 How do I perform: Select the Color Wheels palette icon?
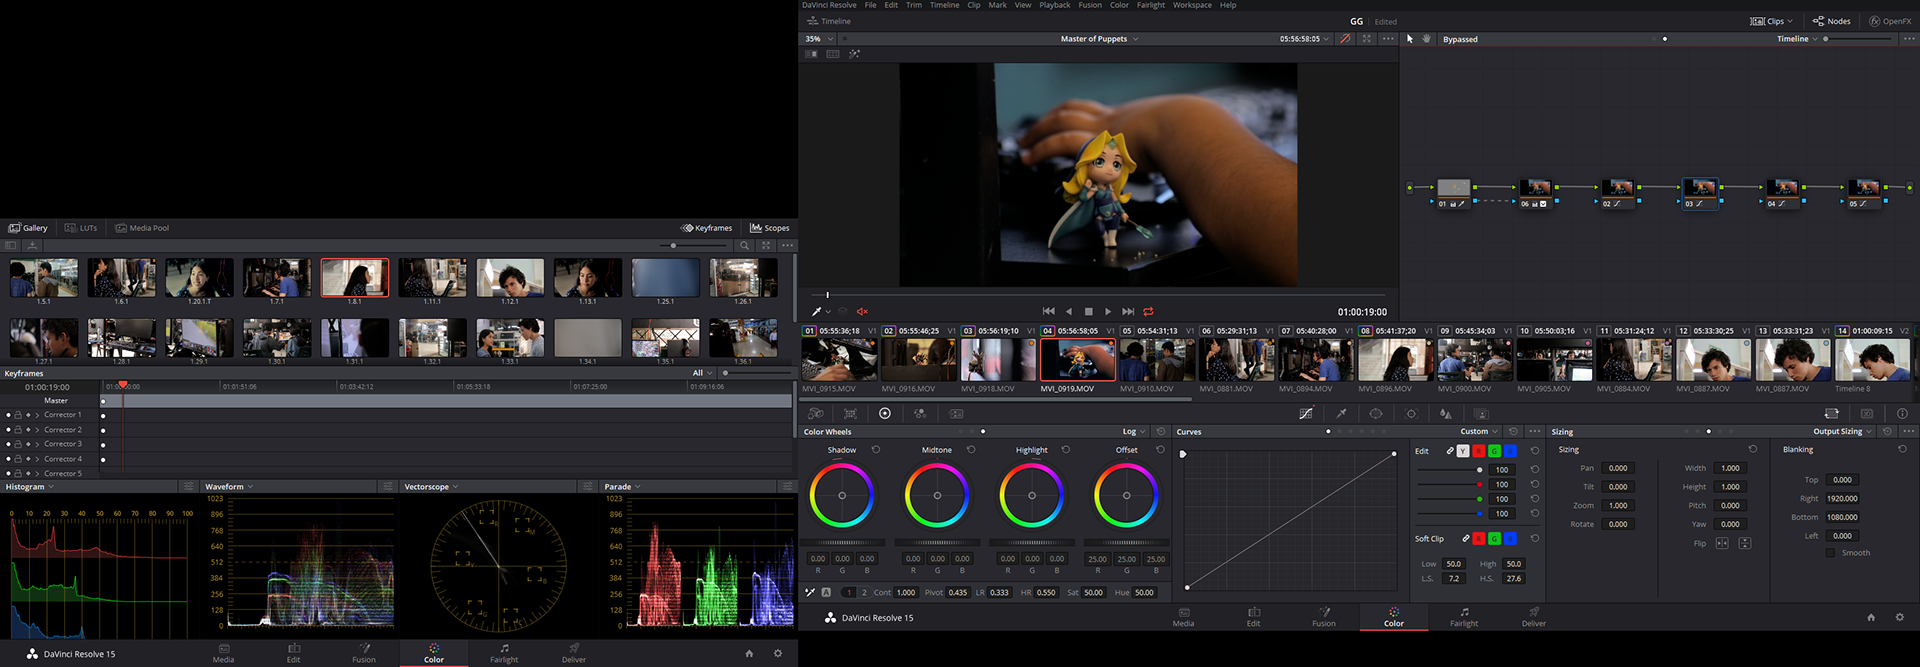pos(885,413)
